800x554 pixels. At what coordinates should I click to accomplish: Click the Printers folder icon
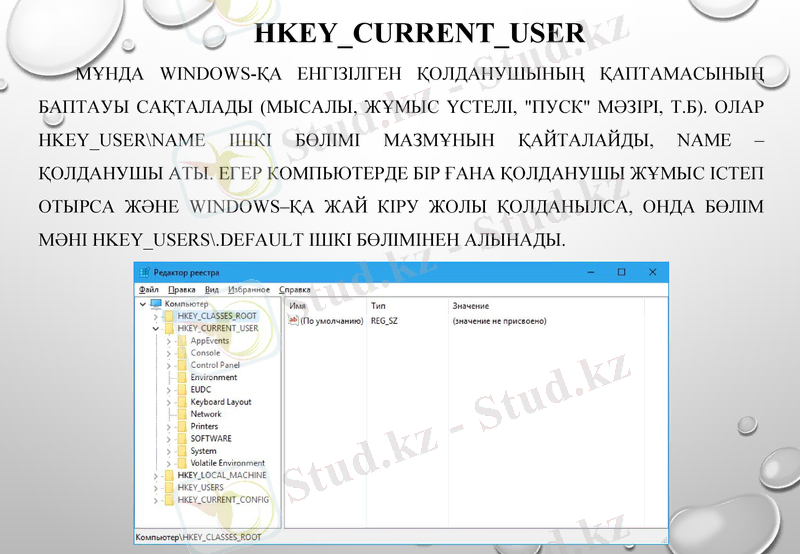[x=182, y=426]
